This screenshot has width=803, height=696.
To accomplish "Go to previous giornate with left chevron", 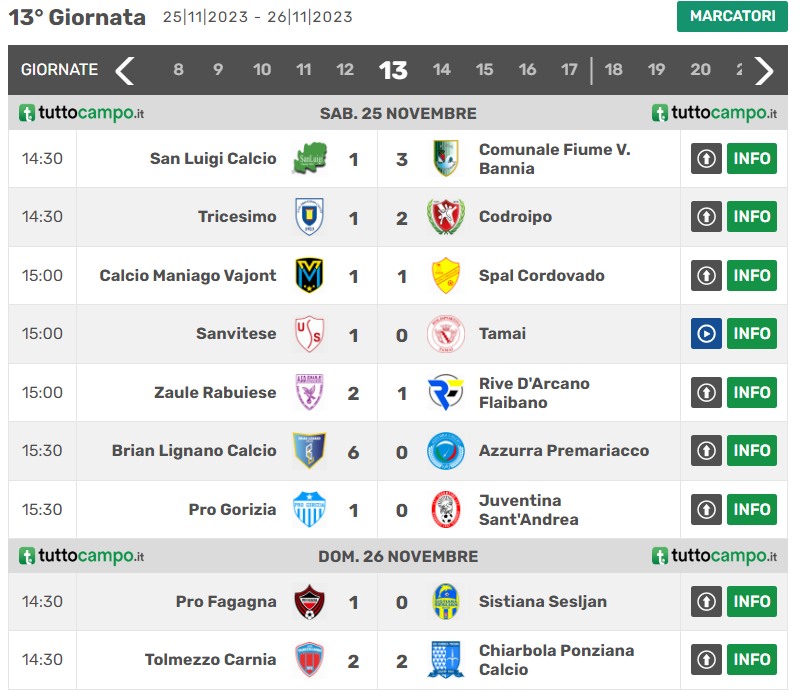I will [125, 70].
